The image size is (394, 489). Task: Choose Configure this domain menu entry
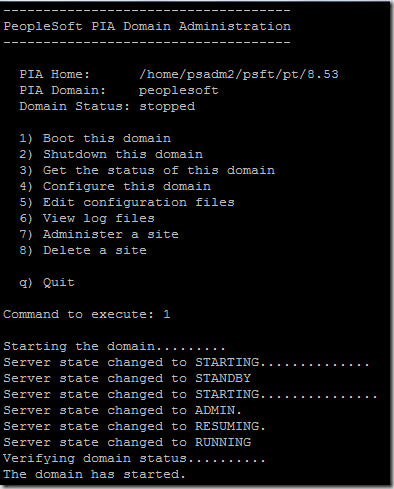pos(115,186)
